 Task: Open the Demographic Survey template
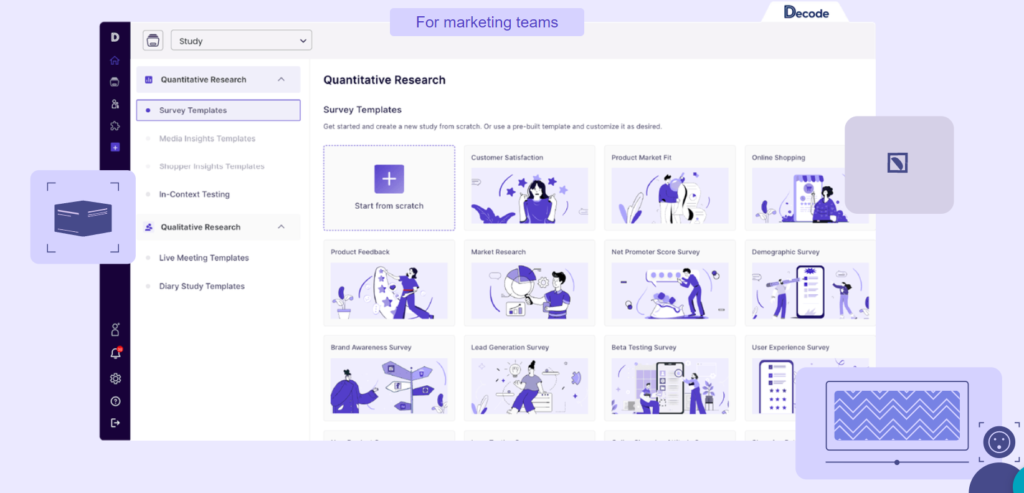[810, 283]
